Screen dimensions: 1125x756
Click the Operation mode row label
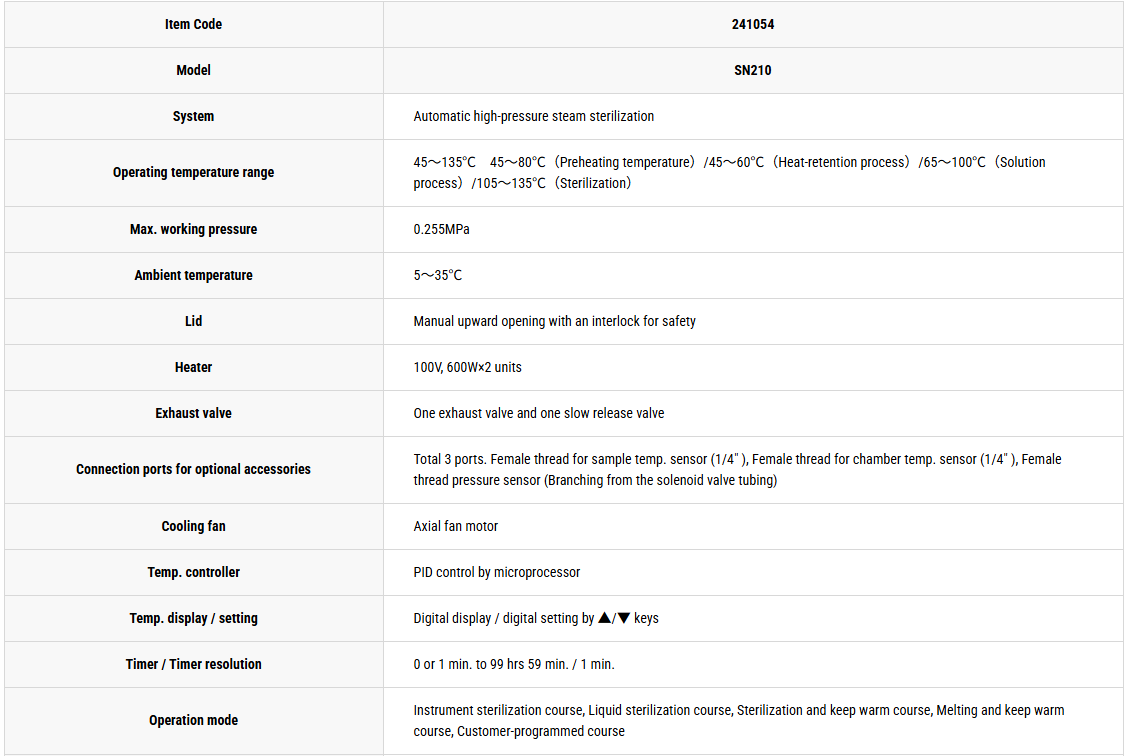tap(194, 720)
